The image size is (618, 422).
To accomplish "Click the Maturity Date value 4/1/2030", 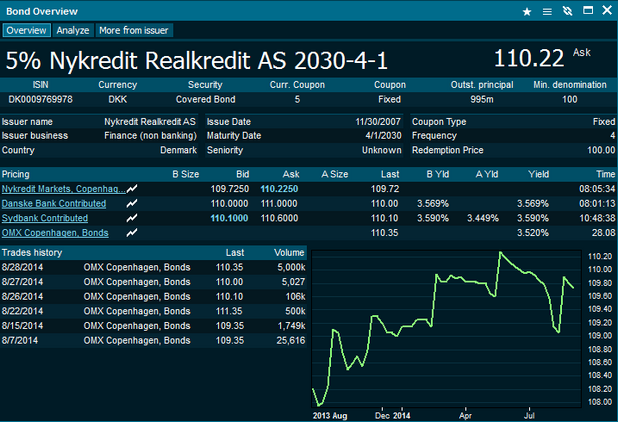I will tap(383, 136).
